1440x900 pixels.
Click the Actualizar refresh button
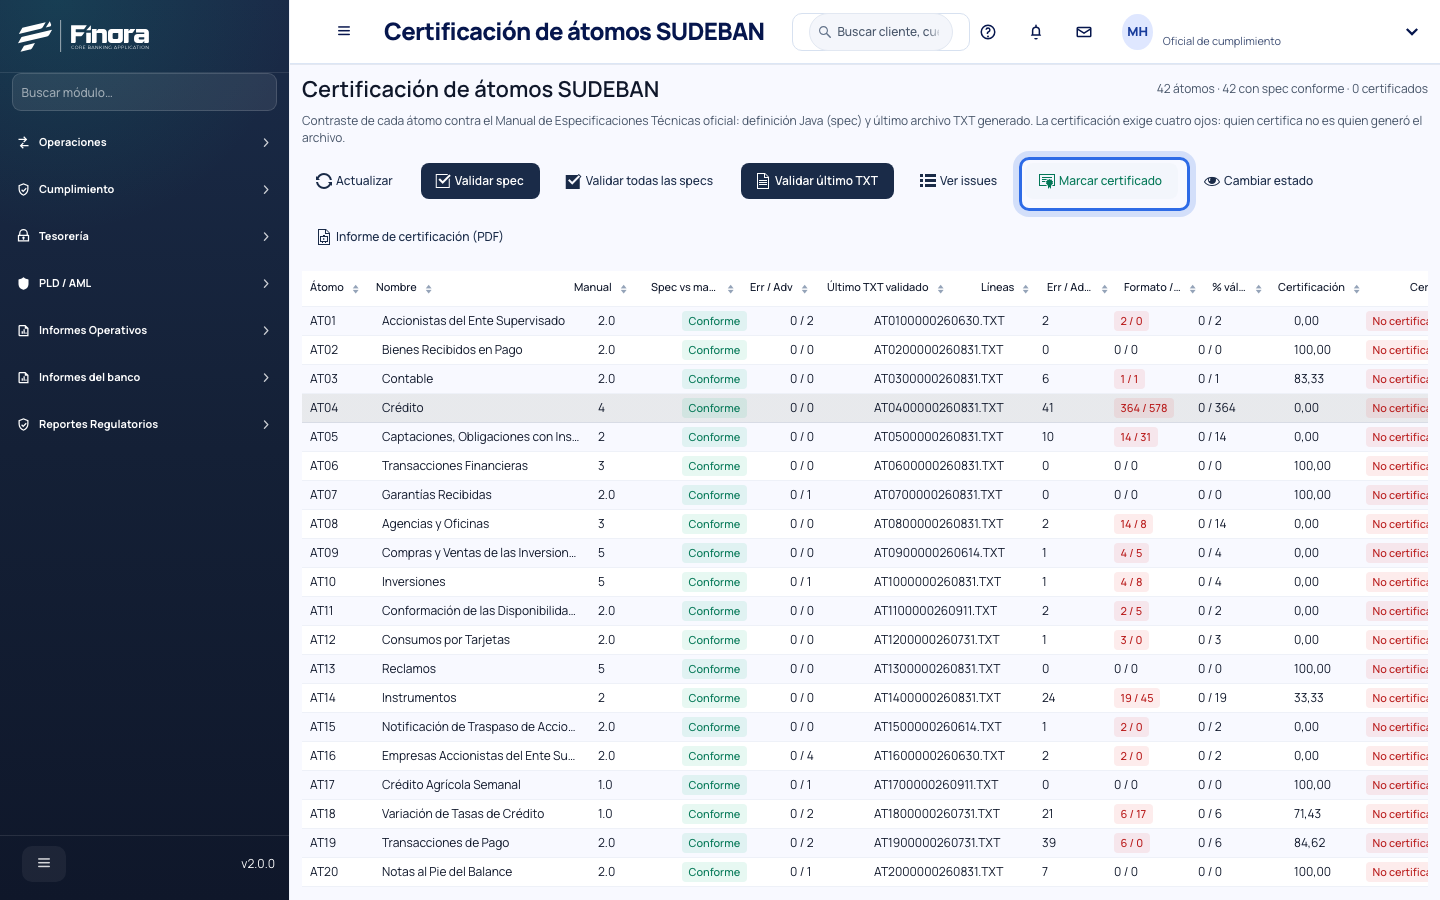pyautogui.click(x=354, y=181)
